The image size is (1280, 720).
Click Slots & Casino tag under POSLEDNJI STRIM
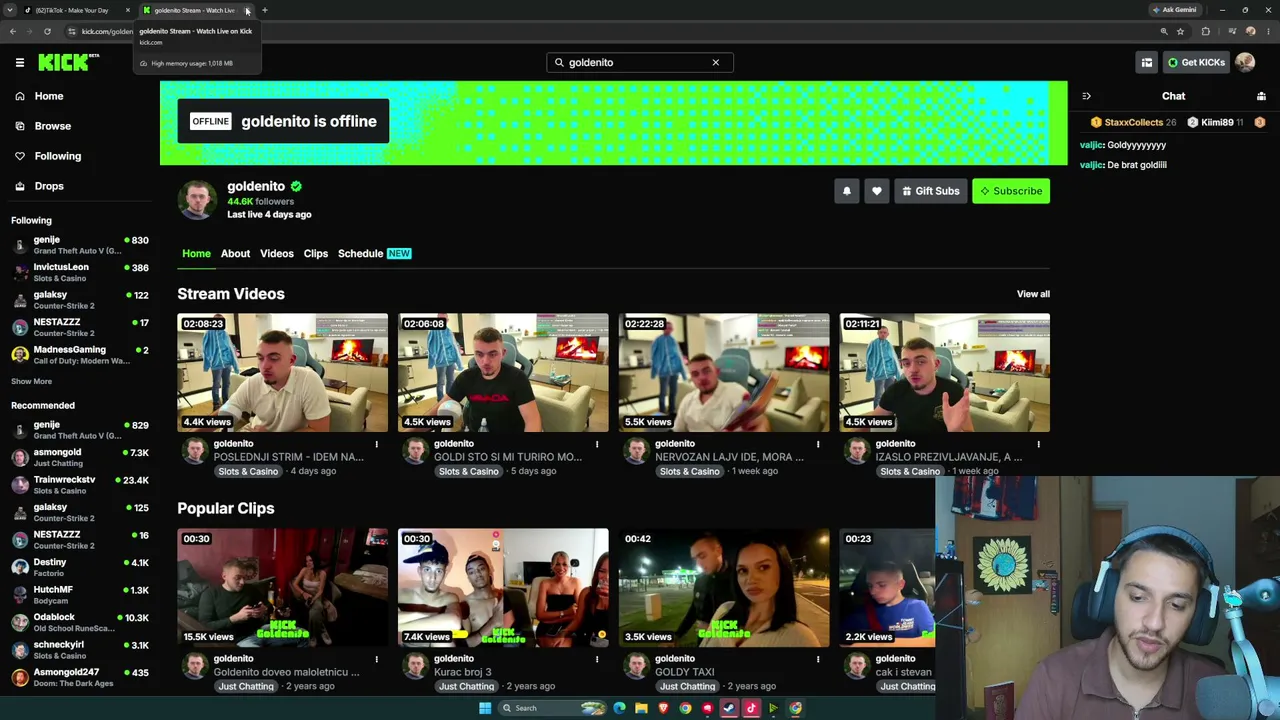click(248, 471)
